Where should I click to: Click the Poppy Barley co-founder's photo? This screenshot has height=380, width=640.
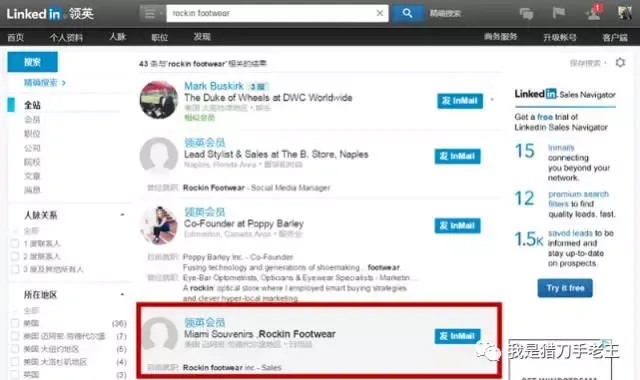click(159, 225)
